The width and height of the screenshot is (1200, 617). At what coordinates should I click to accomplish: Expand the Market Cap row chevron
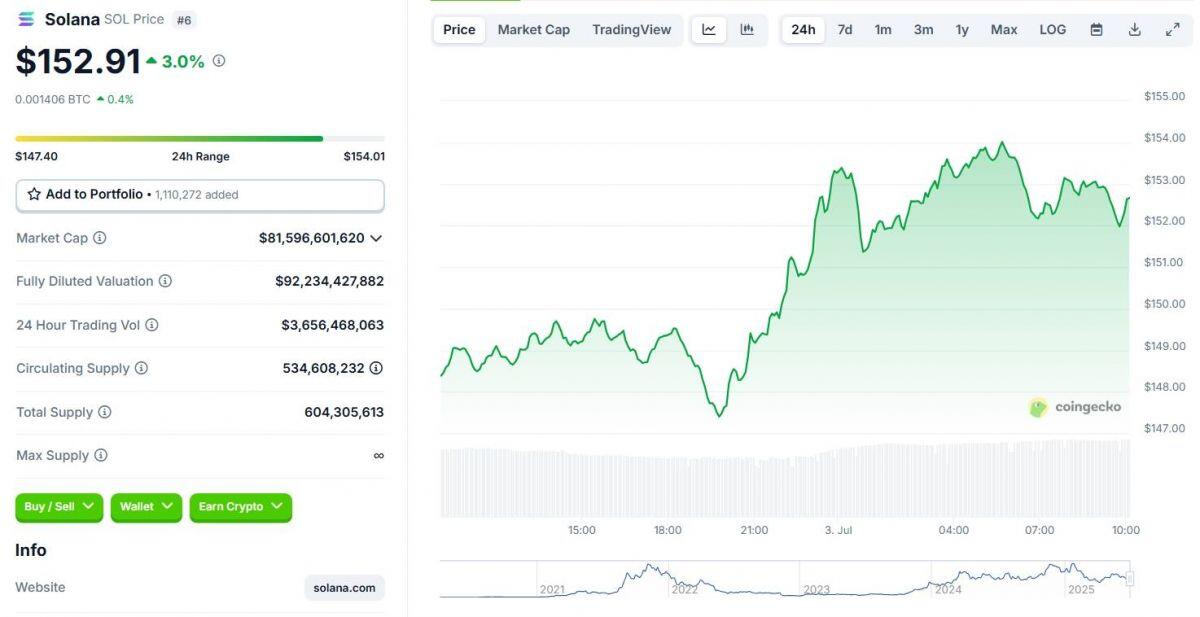[x=375, y=238]
